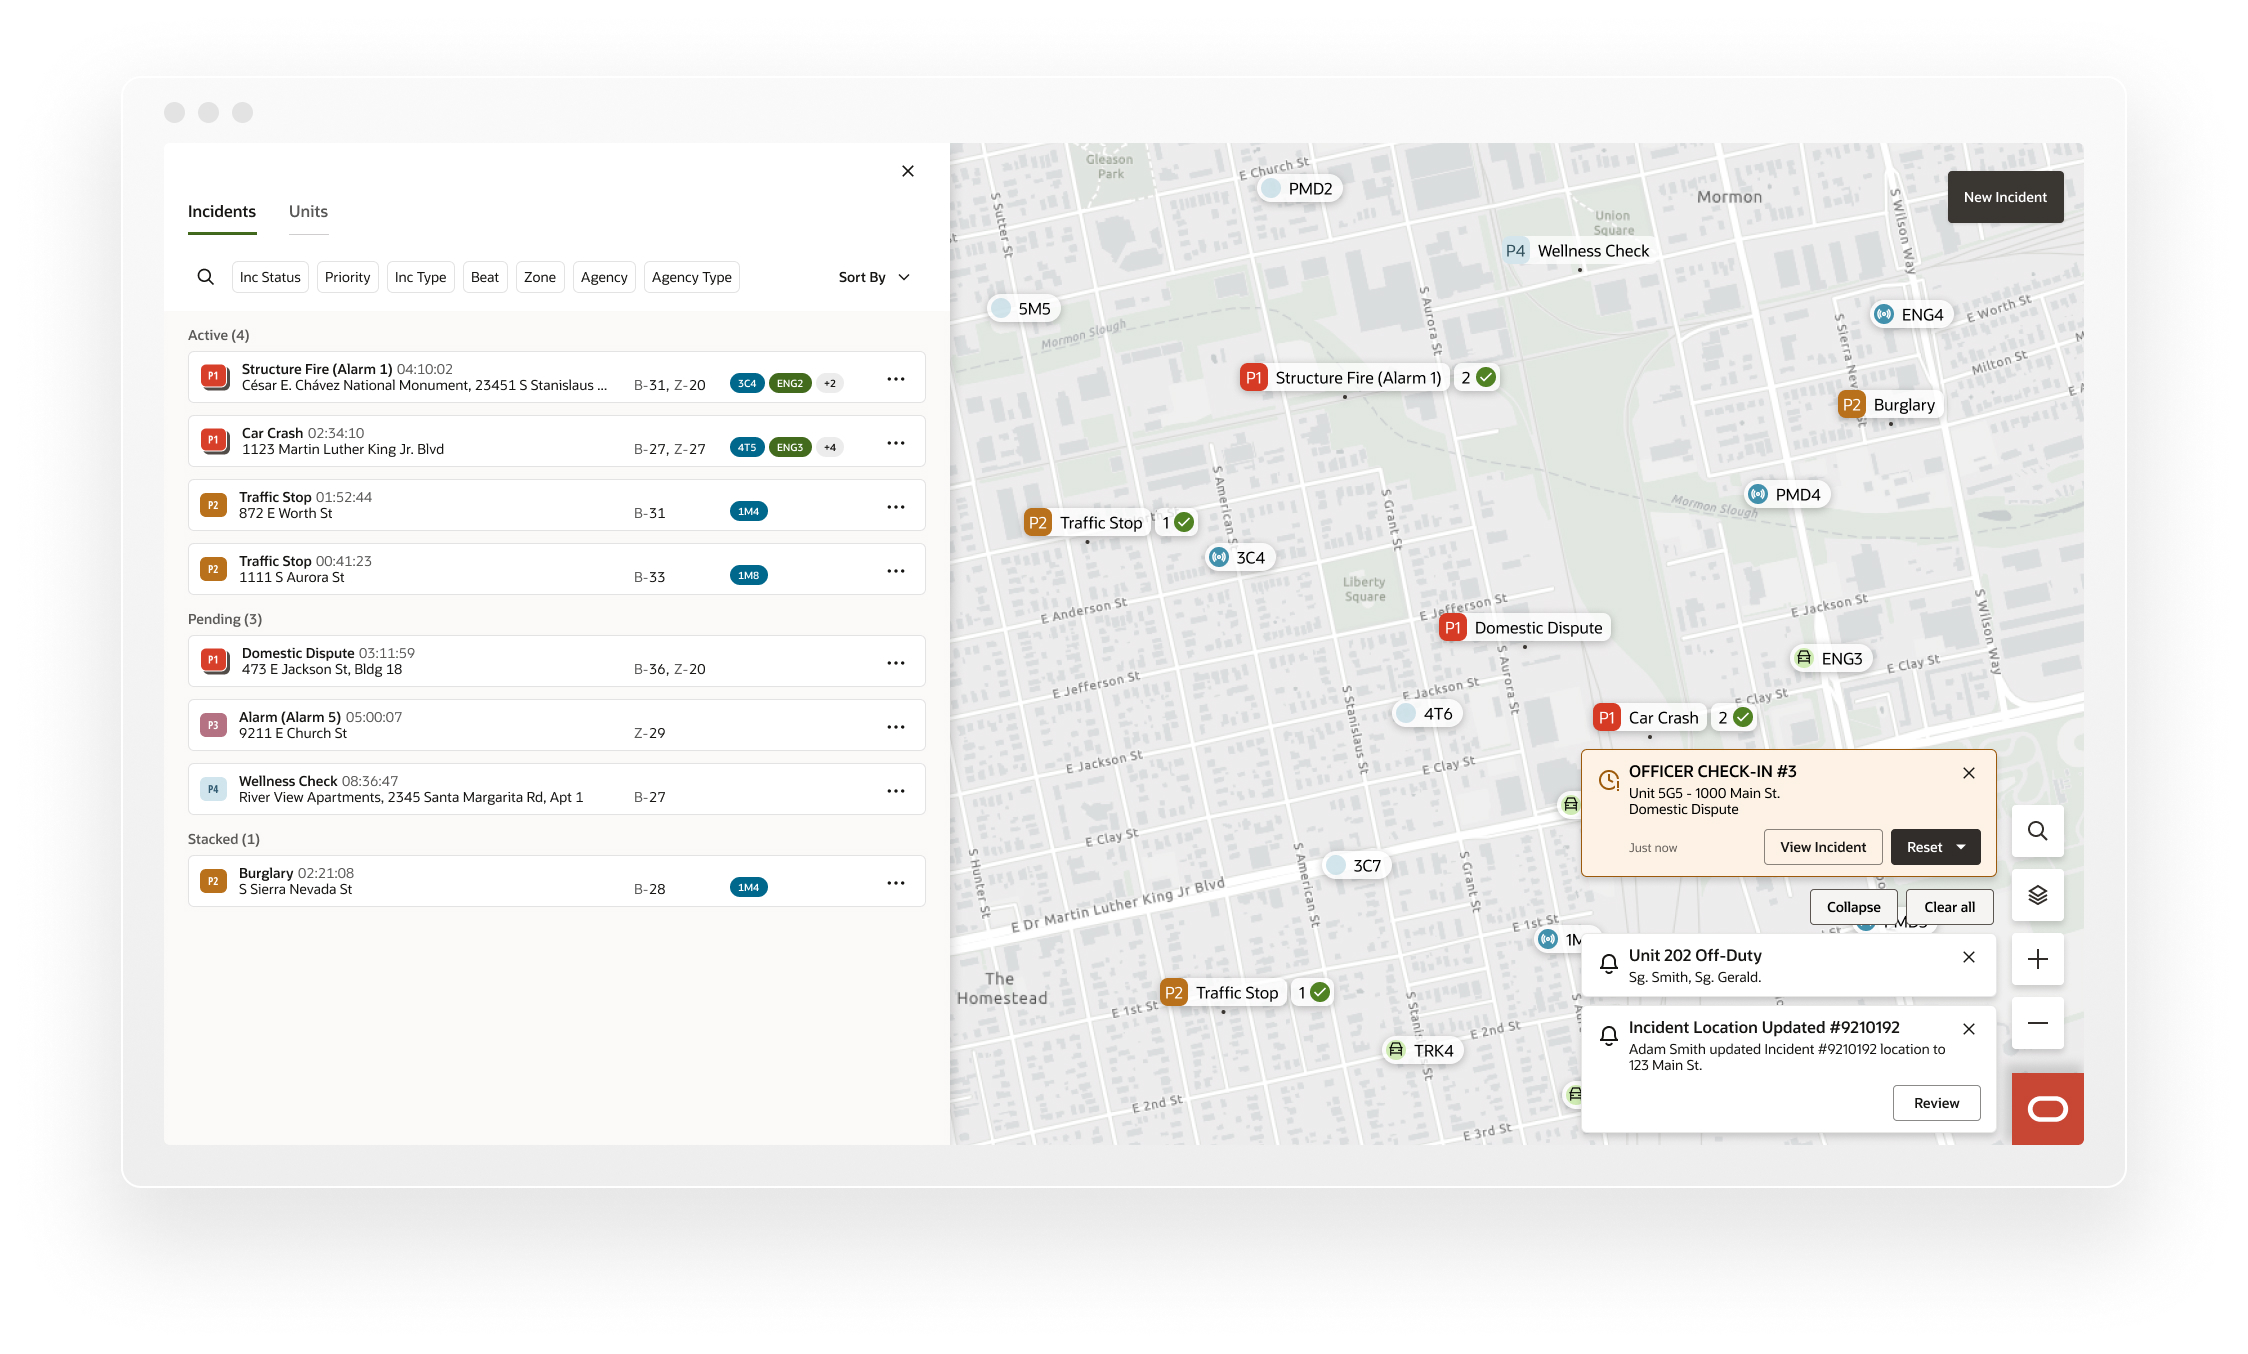The height and width of the screenshot is (1354, 2248).
Task: Close the incidents panel with X
Action: point(908,171)
